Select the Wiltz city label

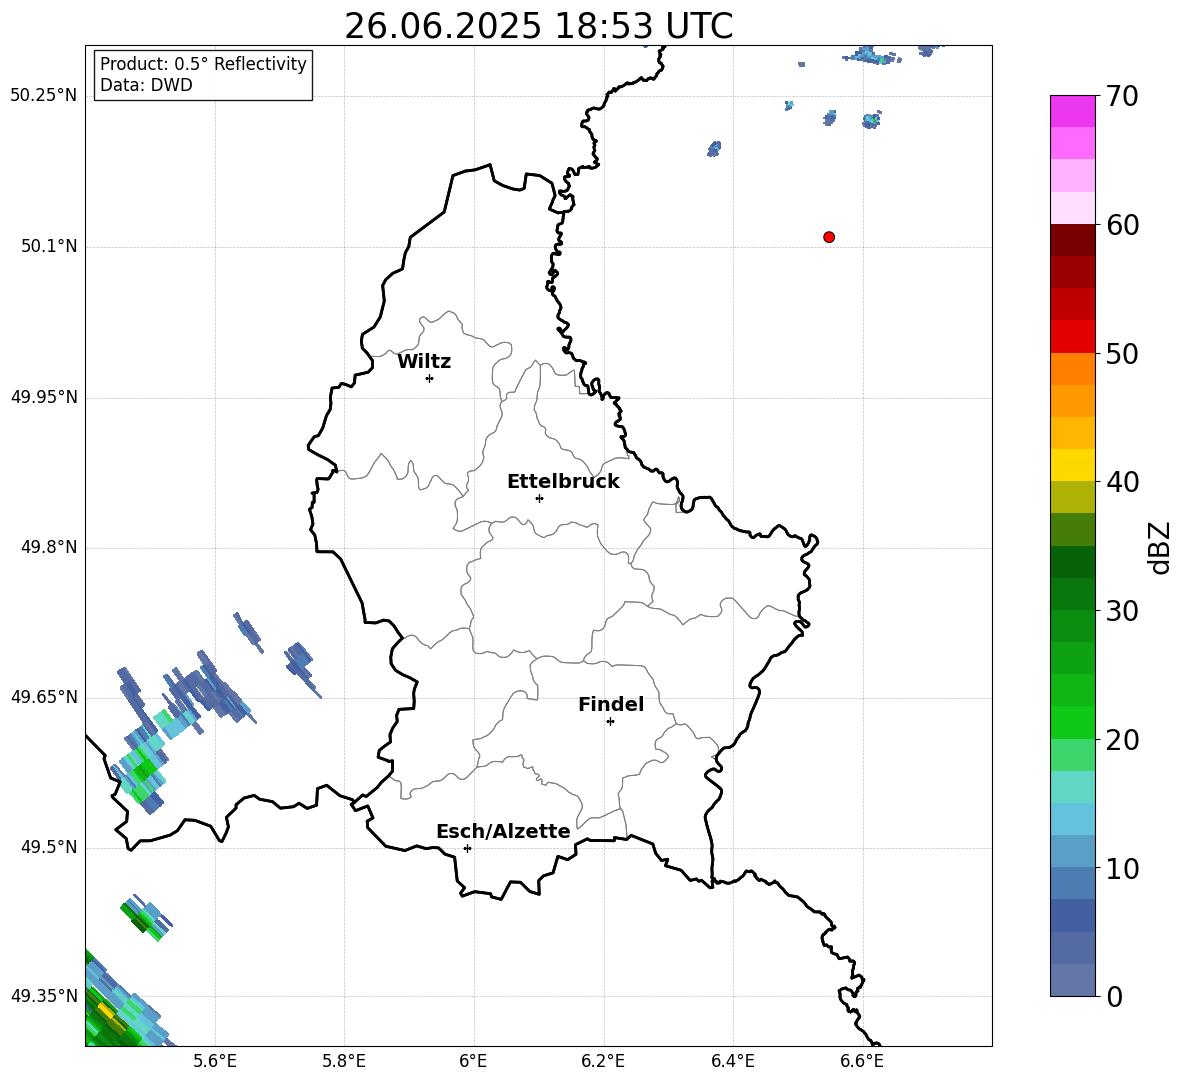(x=424, y=362)
